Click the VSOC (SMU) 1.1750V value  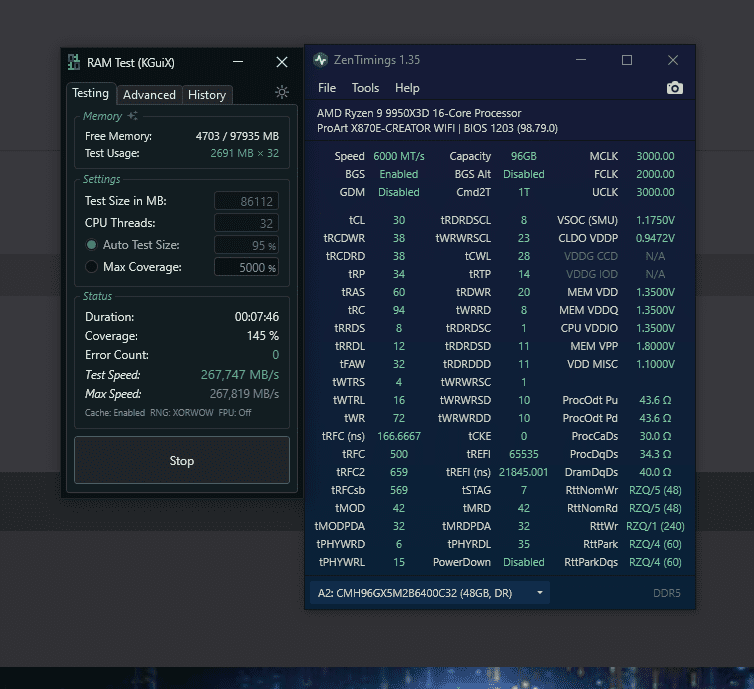[x=655, y=220]
